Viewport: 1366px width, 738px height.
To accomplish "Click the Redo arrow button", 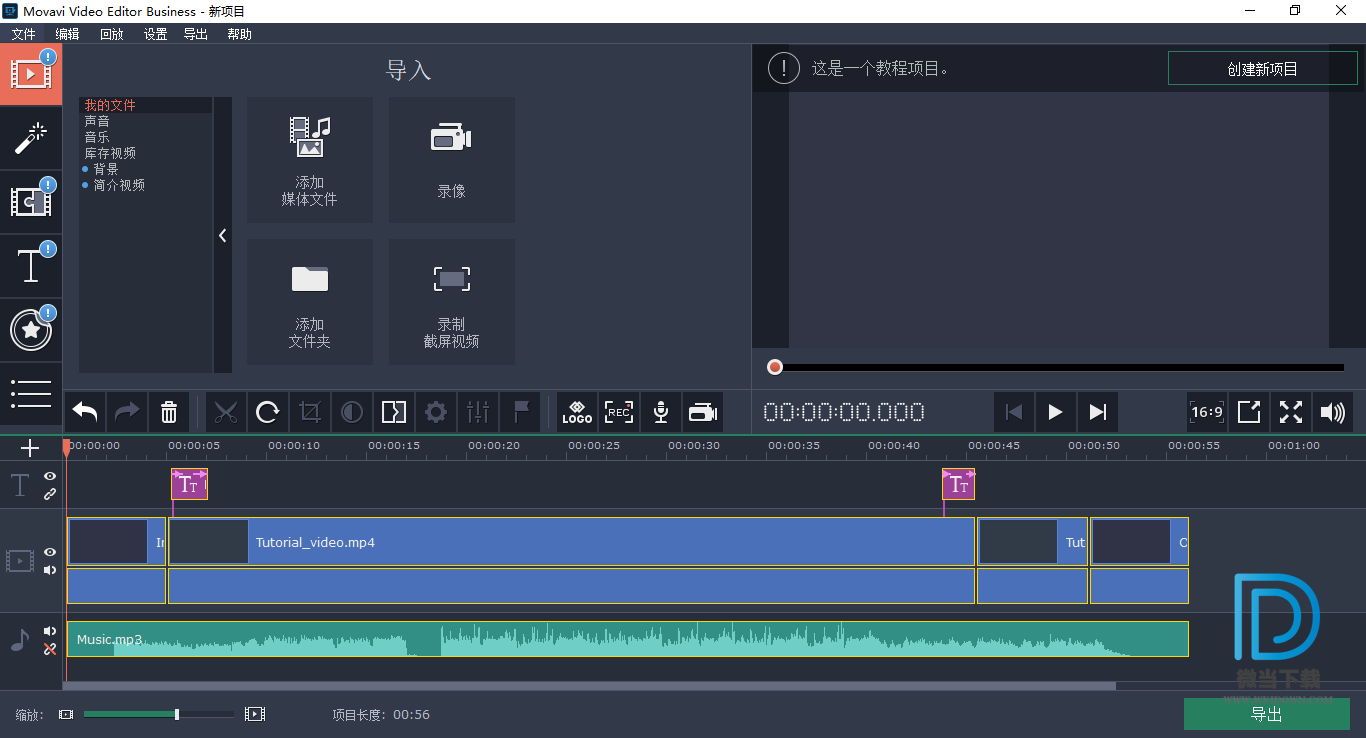I will pyautogui.click(x=127, y=412).
